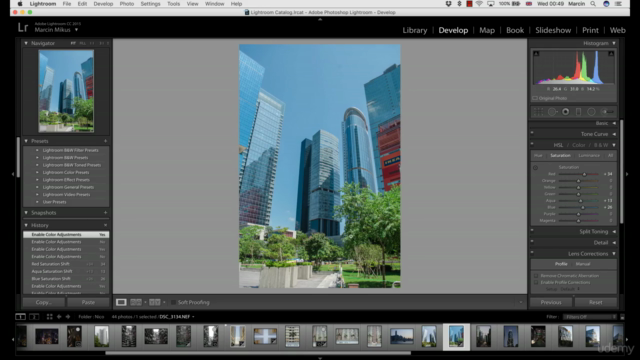The image size is (640, 360).
Task: Switch to the Map module
Action: coord(487,30)
